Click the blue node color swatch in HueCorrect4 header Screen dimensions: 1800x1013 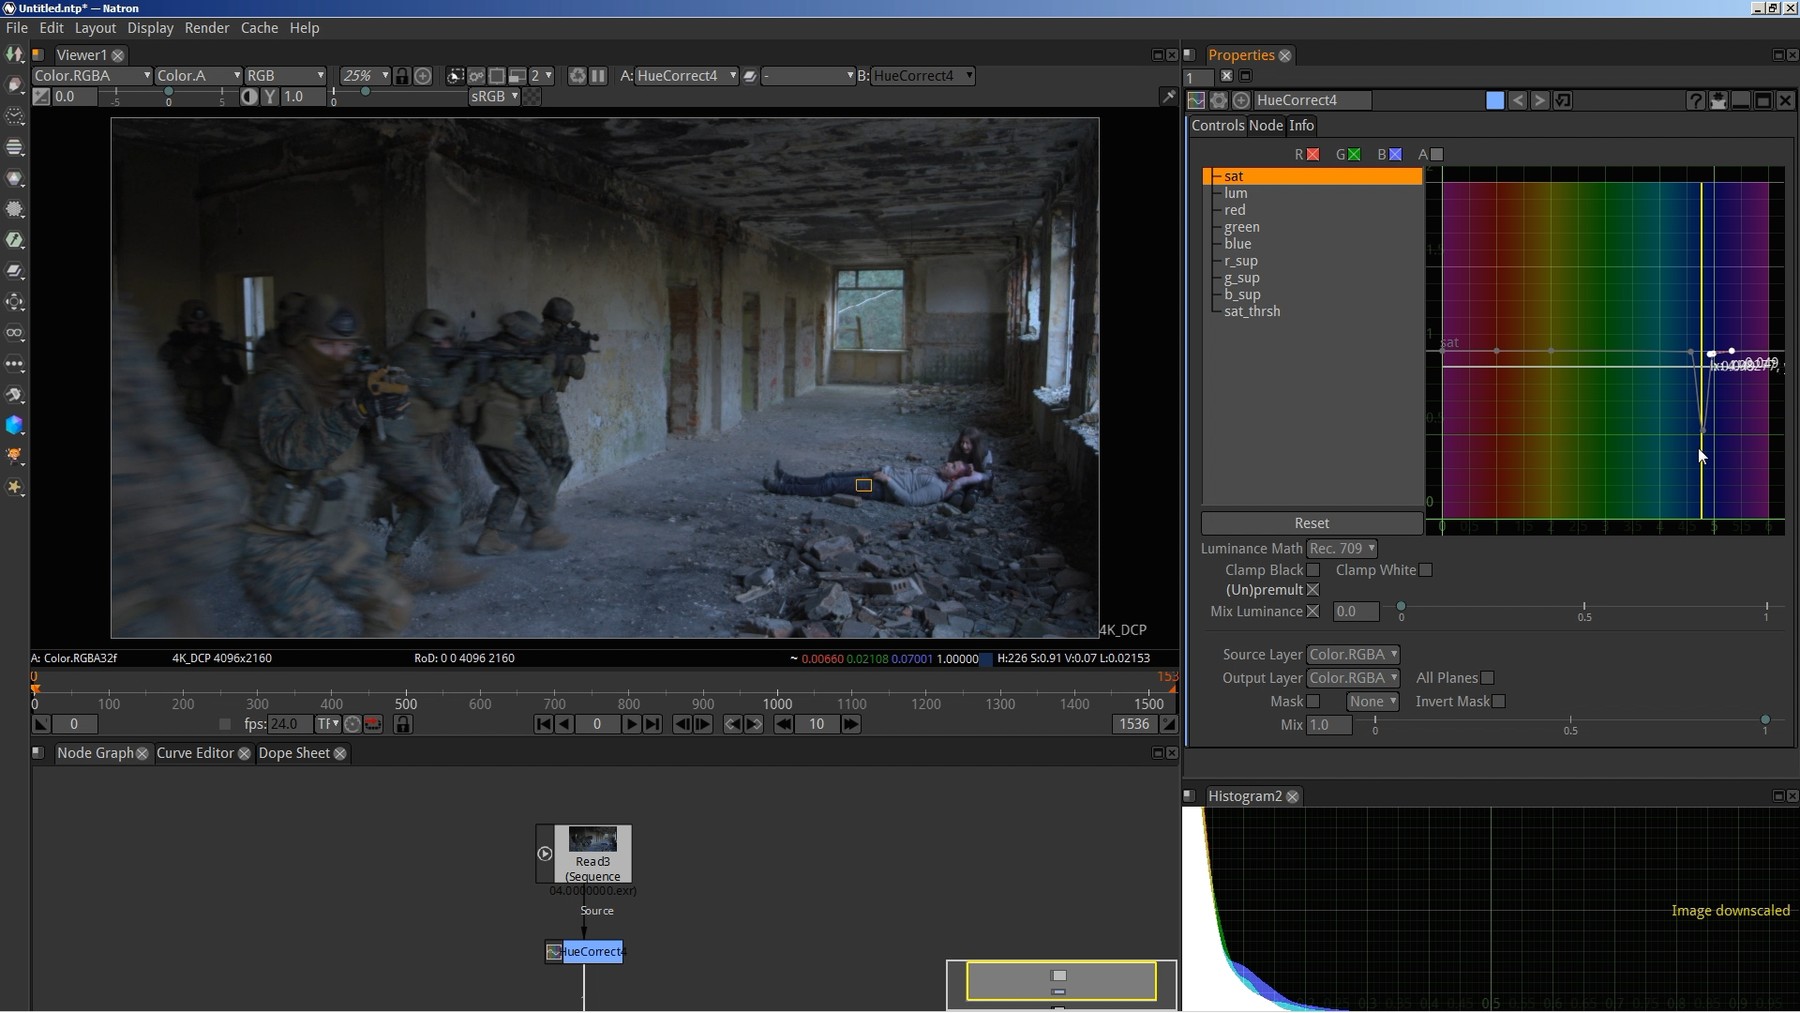[1495, 100]
